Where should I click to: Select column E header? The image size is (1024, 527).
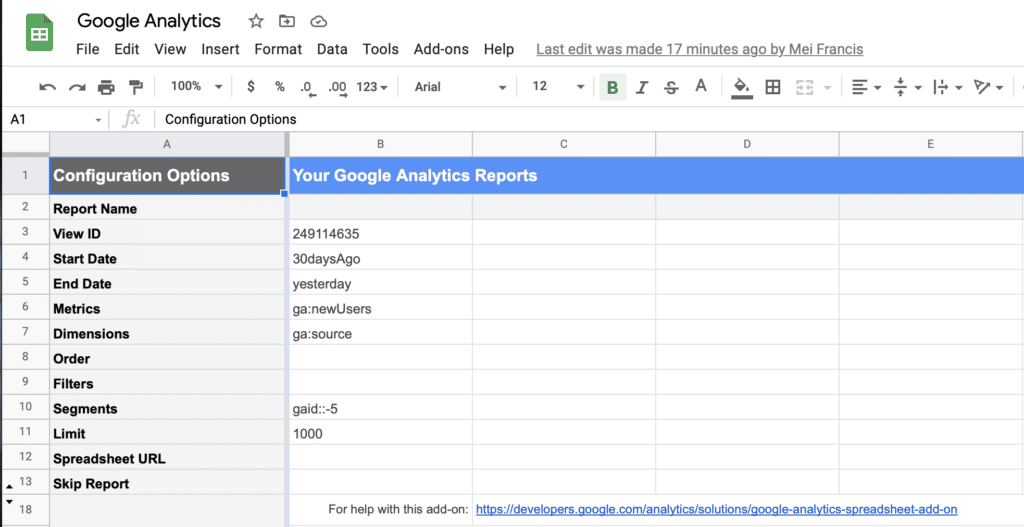click(931, 144)
